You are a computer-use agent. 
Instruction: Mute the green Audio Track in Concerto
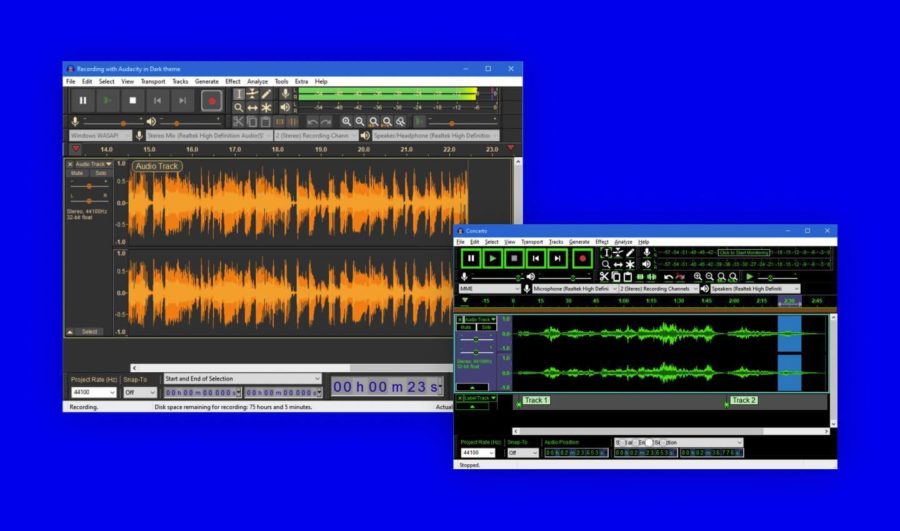coord(465,327)
